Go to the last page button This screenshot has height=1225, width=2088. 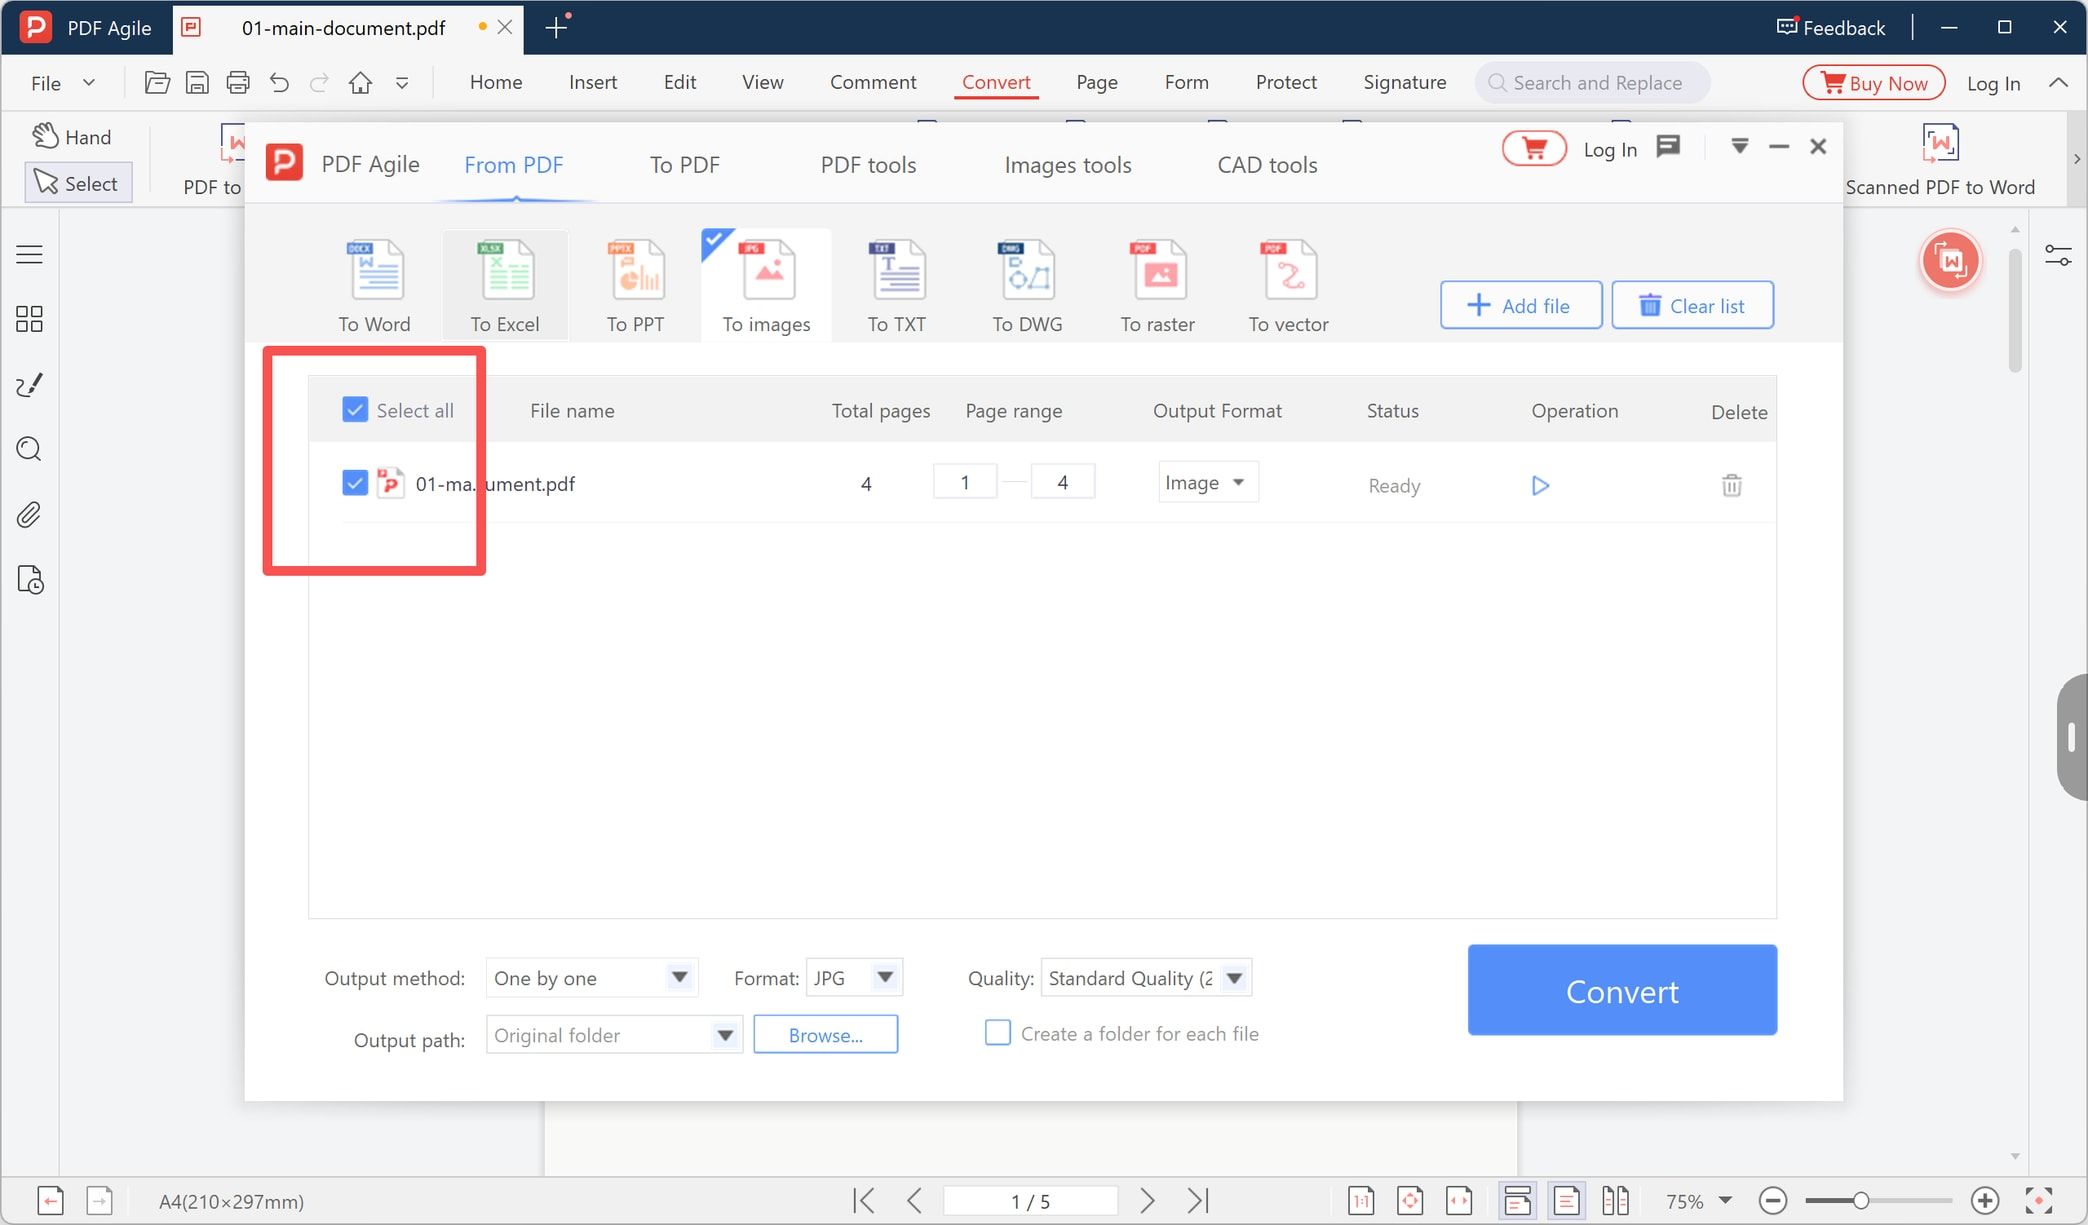pyautogui.click(x=1198, y=1200)
